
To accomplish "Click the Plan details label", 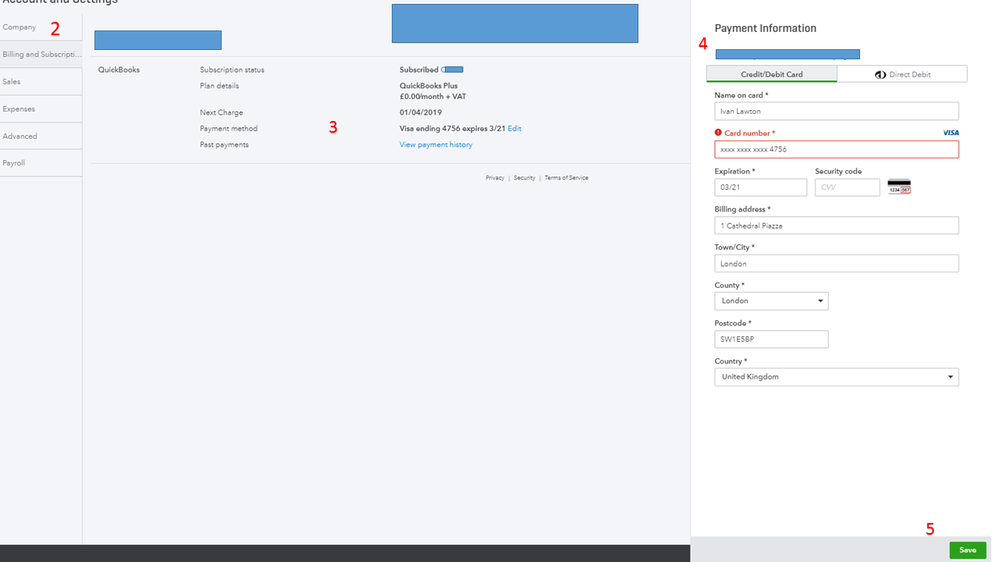I will click(219, 85).
